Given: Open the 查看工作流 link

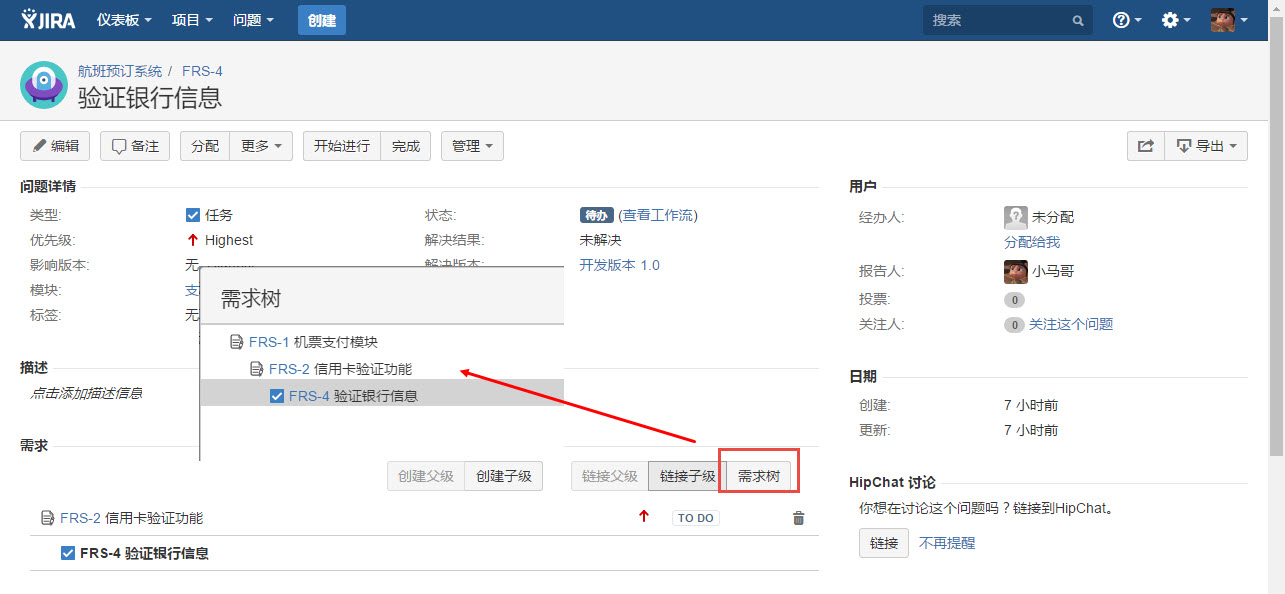Looking at the screenshot, I should point(658,215).
